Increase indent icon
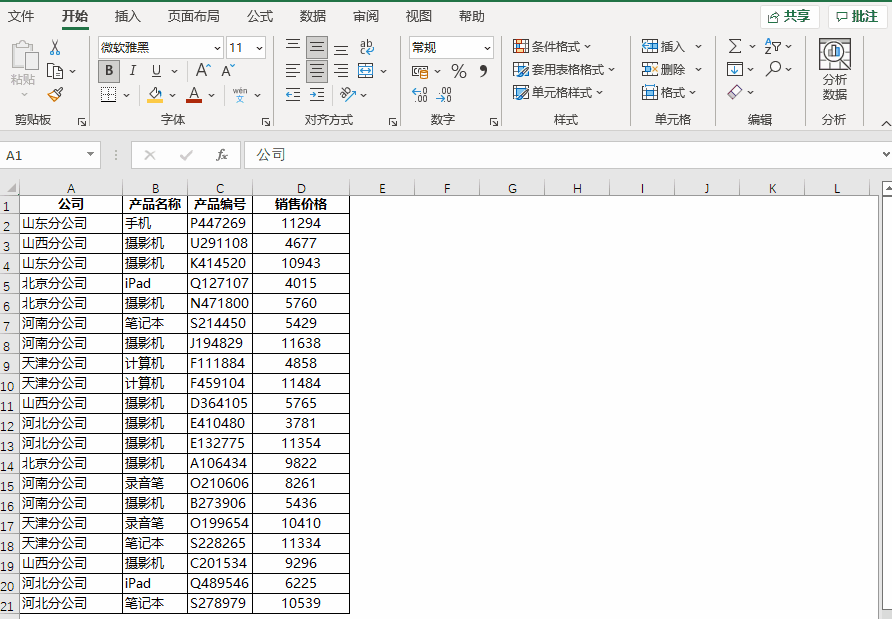The width and height of the screenshot is (892, 619). [317, 94]
